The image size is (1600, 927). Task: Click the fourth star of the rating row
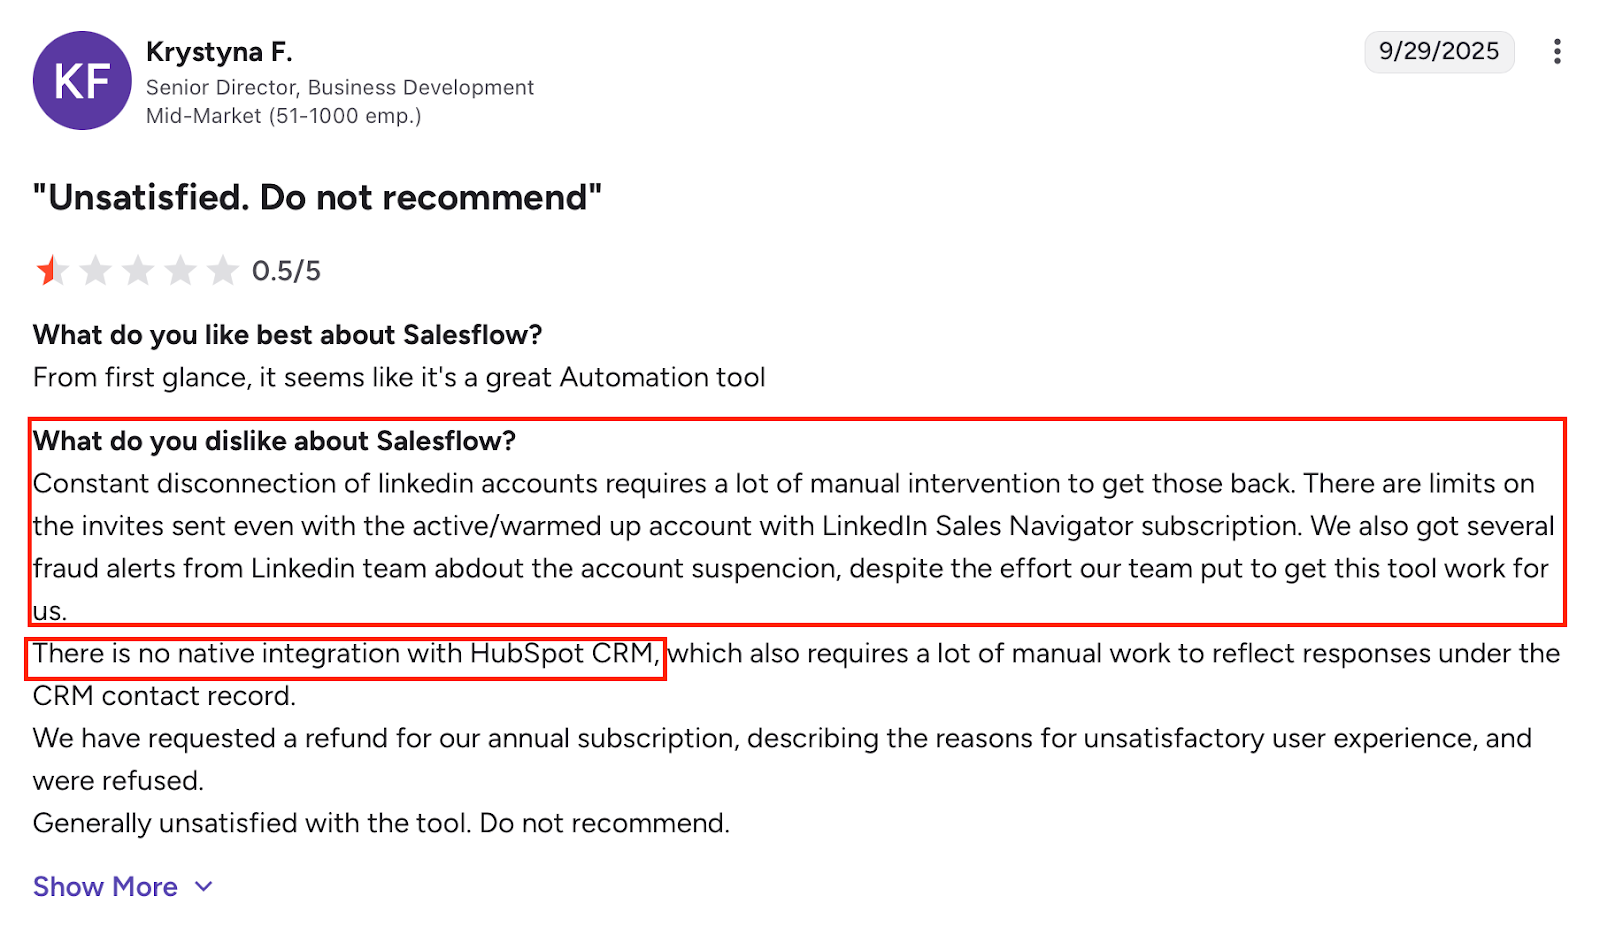pyautogui.click(x=180, y=269)
